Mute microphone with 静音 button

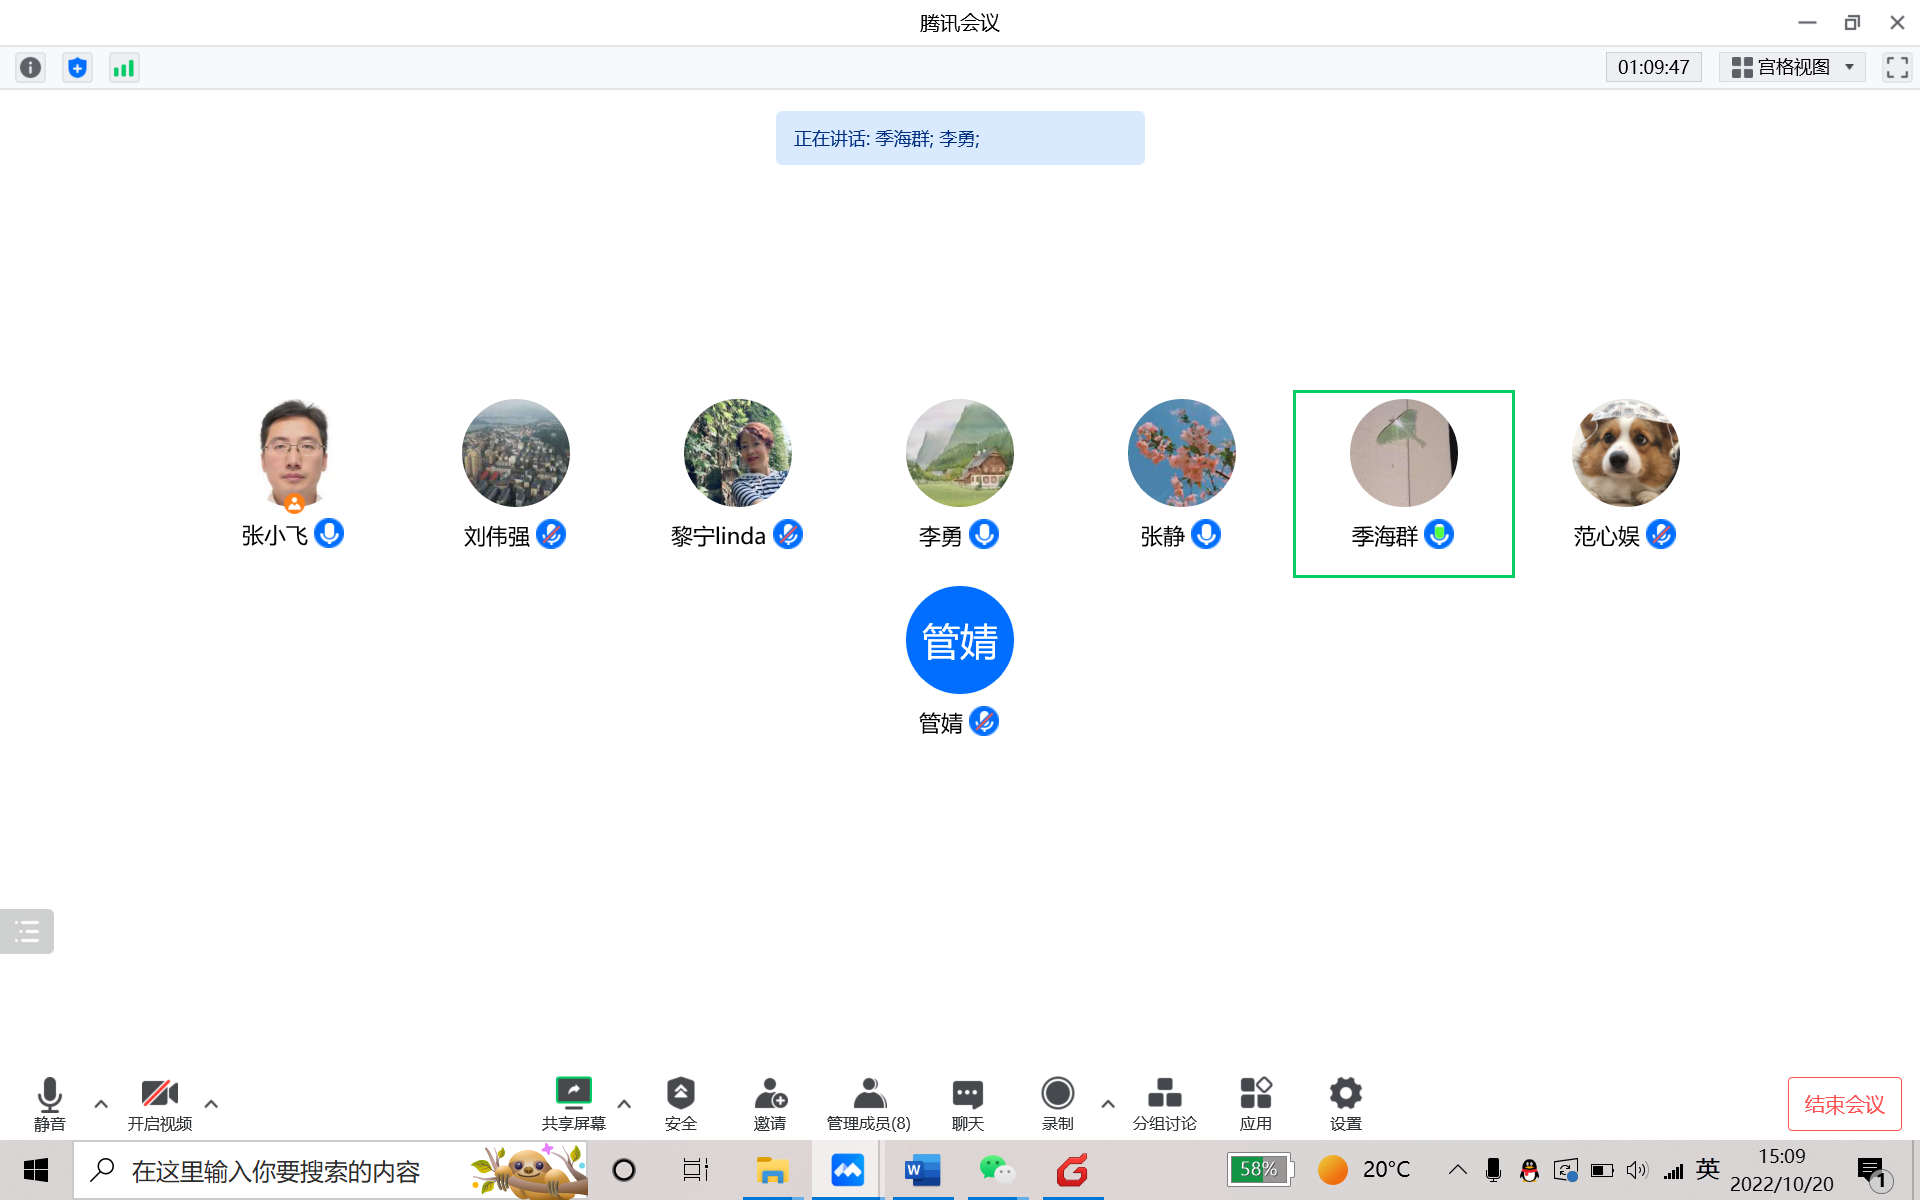coord(49,1103)
